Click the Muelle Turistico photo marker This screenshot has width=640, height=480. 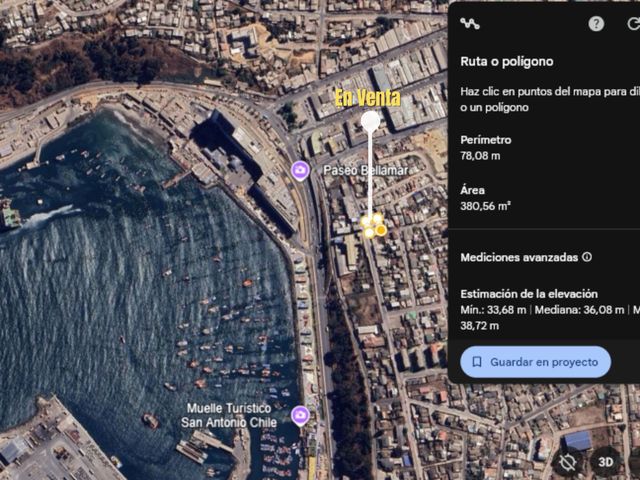[x=300, y=416]
